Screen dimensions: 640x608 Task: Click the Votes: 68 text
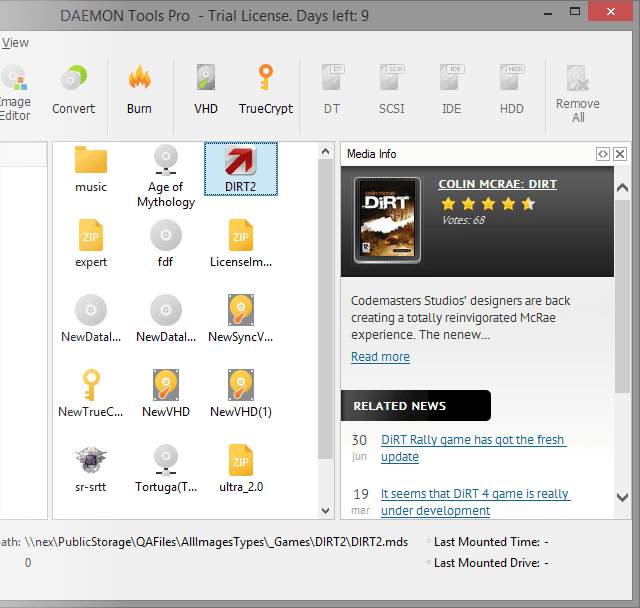click(463, 220)
